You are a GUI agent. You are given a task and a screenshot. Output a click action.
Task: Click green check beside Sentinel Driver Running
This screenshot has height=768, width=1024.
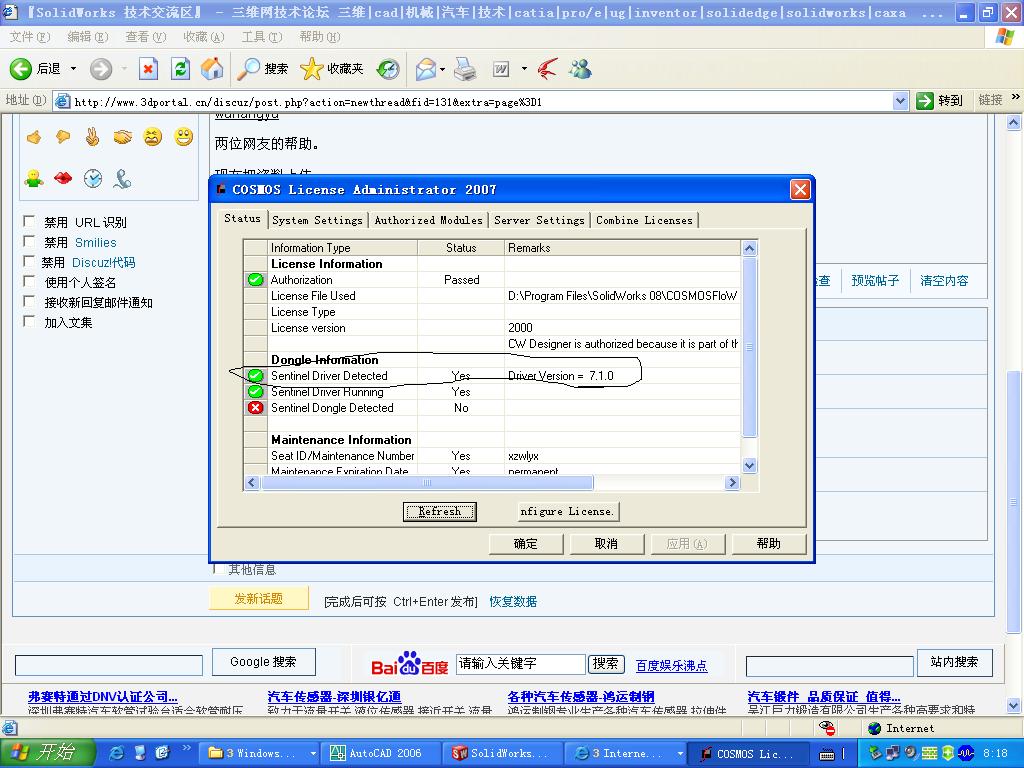click(x=255, y=392)
